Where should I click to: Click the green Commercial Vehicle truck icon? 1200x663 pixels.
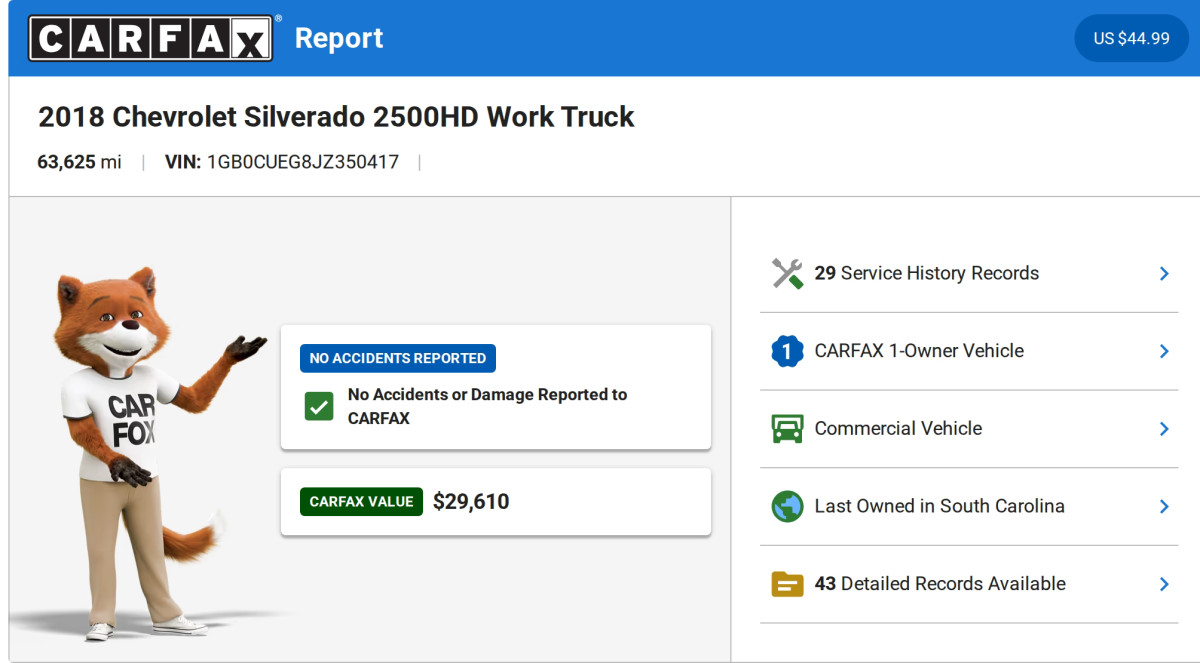click(788, 428)
